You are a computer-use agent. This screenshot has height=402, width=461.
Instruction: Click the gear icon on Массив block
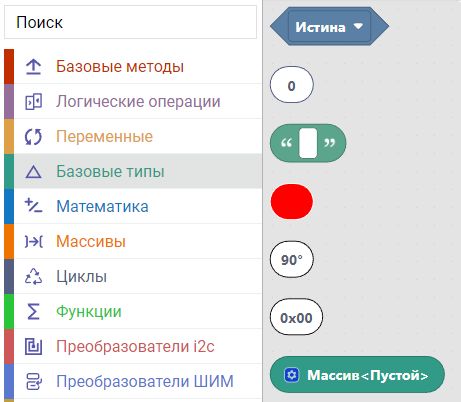292,375
